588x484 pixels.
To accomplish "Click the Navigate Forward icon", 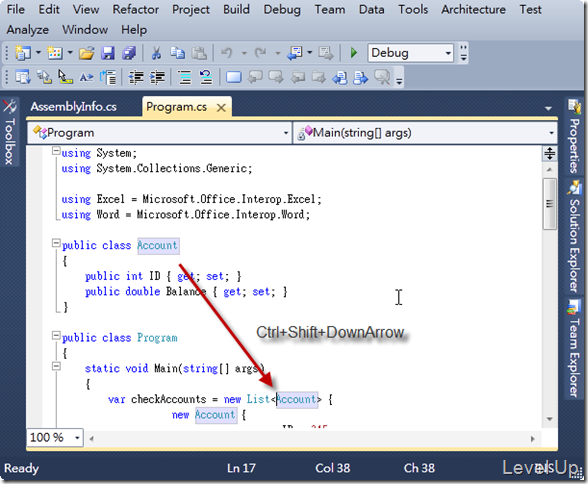I will [326, 53].
